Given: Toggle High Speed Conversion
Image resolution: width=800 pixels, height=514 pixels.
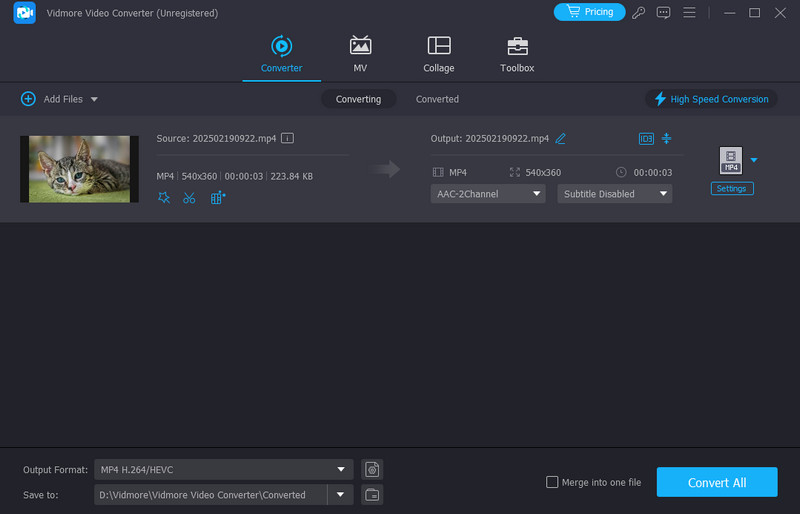Looking at the screenshot, I should coord(711,99).
